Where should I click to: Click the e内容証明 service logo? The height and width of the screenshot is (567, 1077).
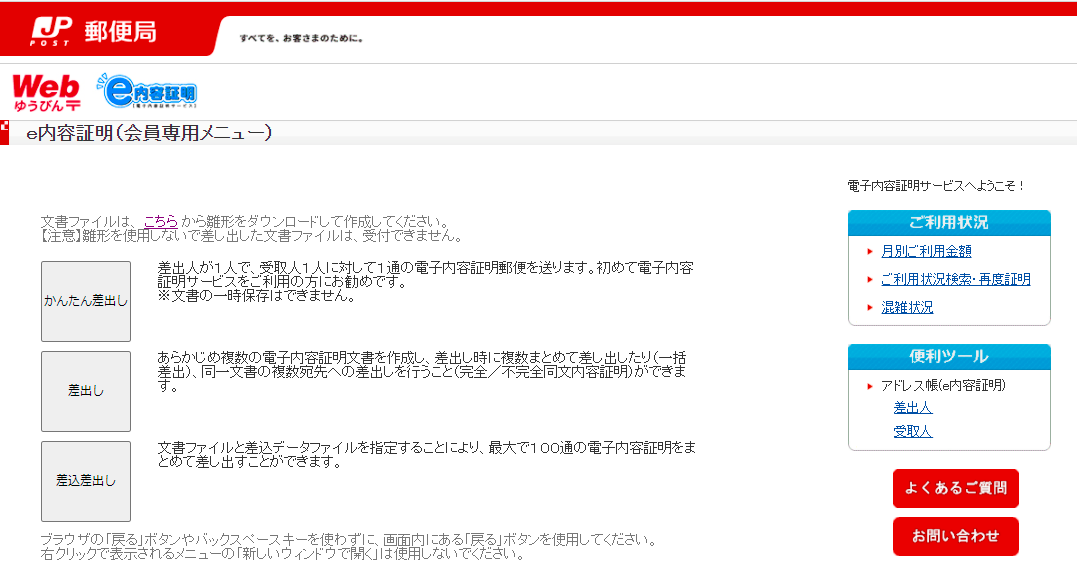tap(148, 92)
